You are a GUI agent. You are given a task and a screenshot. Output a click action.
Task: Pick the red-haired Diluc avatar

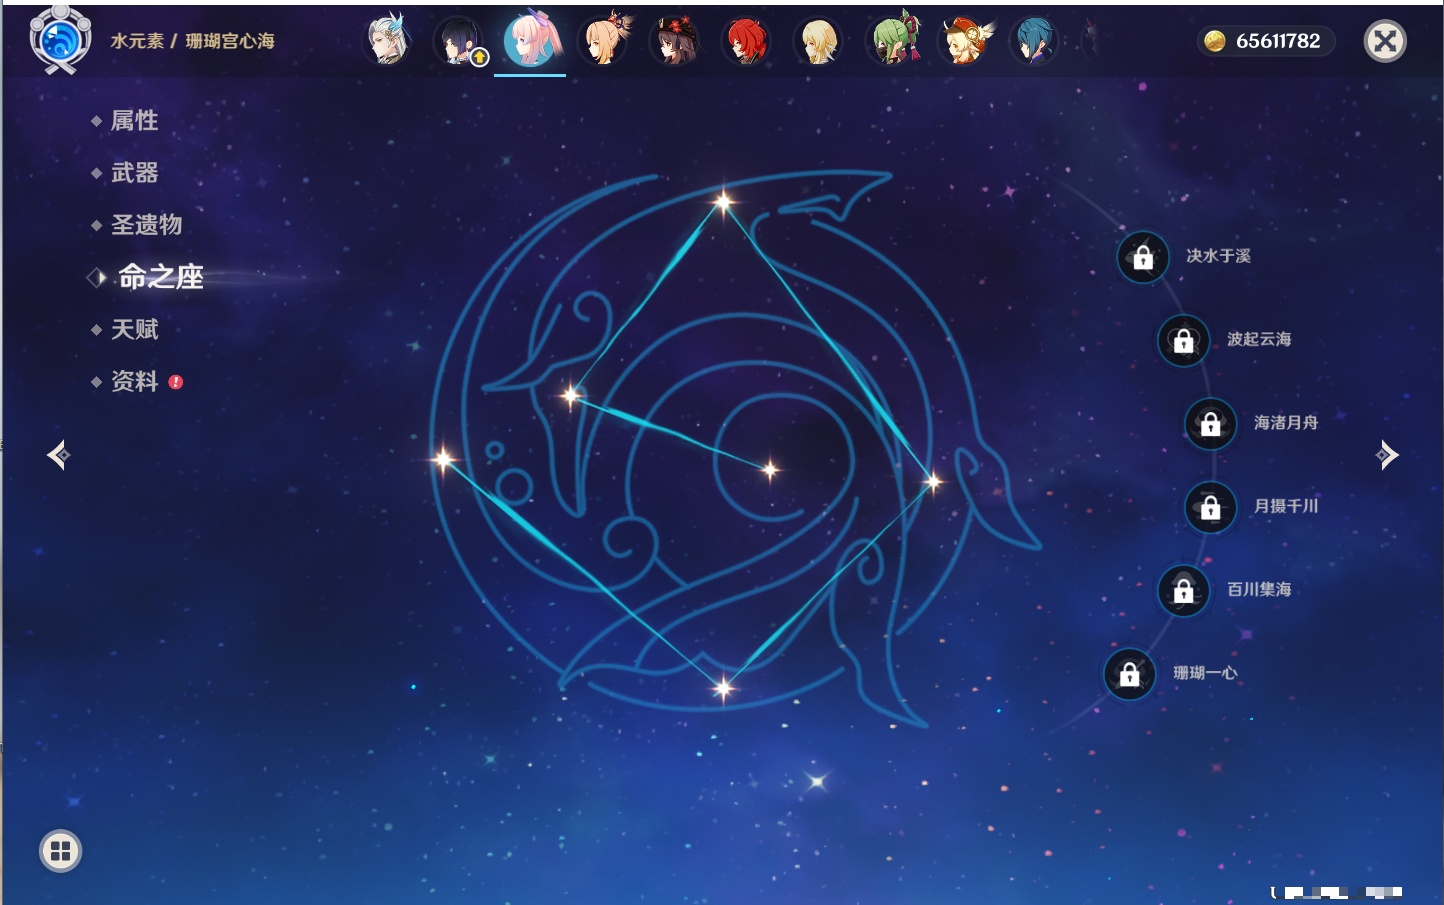tap(747, 41)
